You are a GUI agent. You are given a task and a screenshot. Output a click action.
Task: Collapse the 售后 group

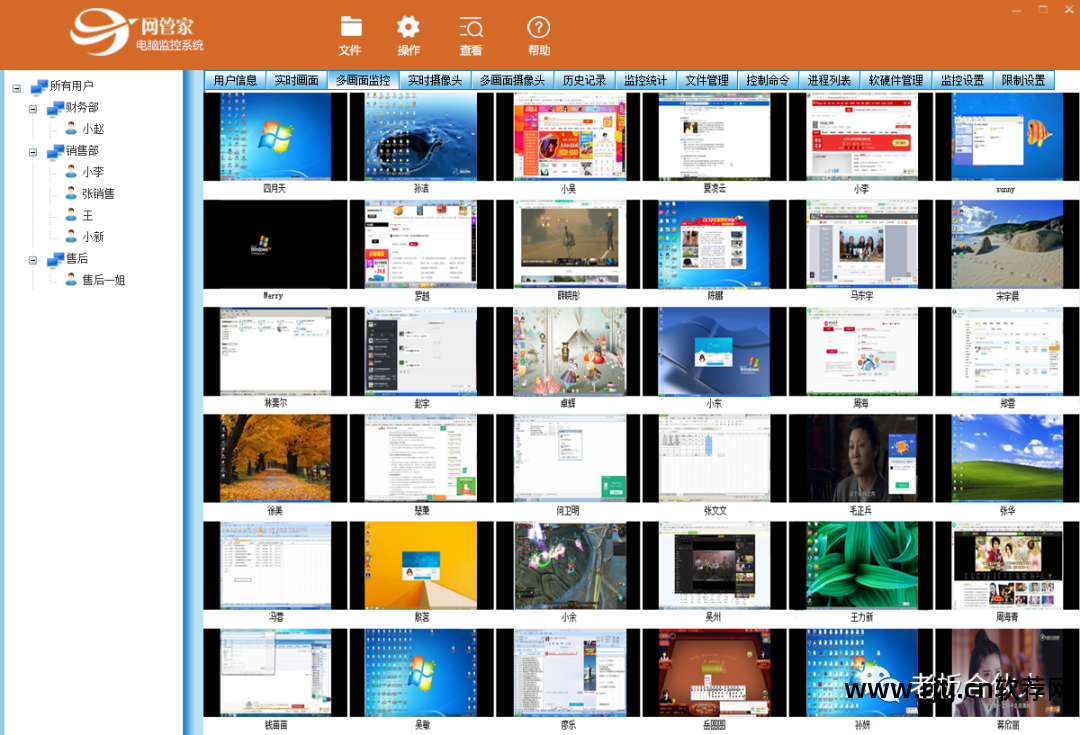click(x=32, y=260)
